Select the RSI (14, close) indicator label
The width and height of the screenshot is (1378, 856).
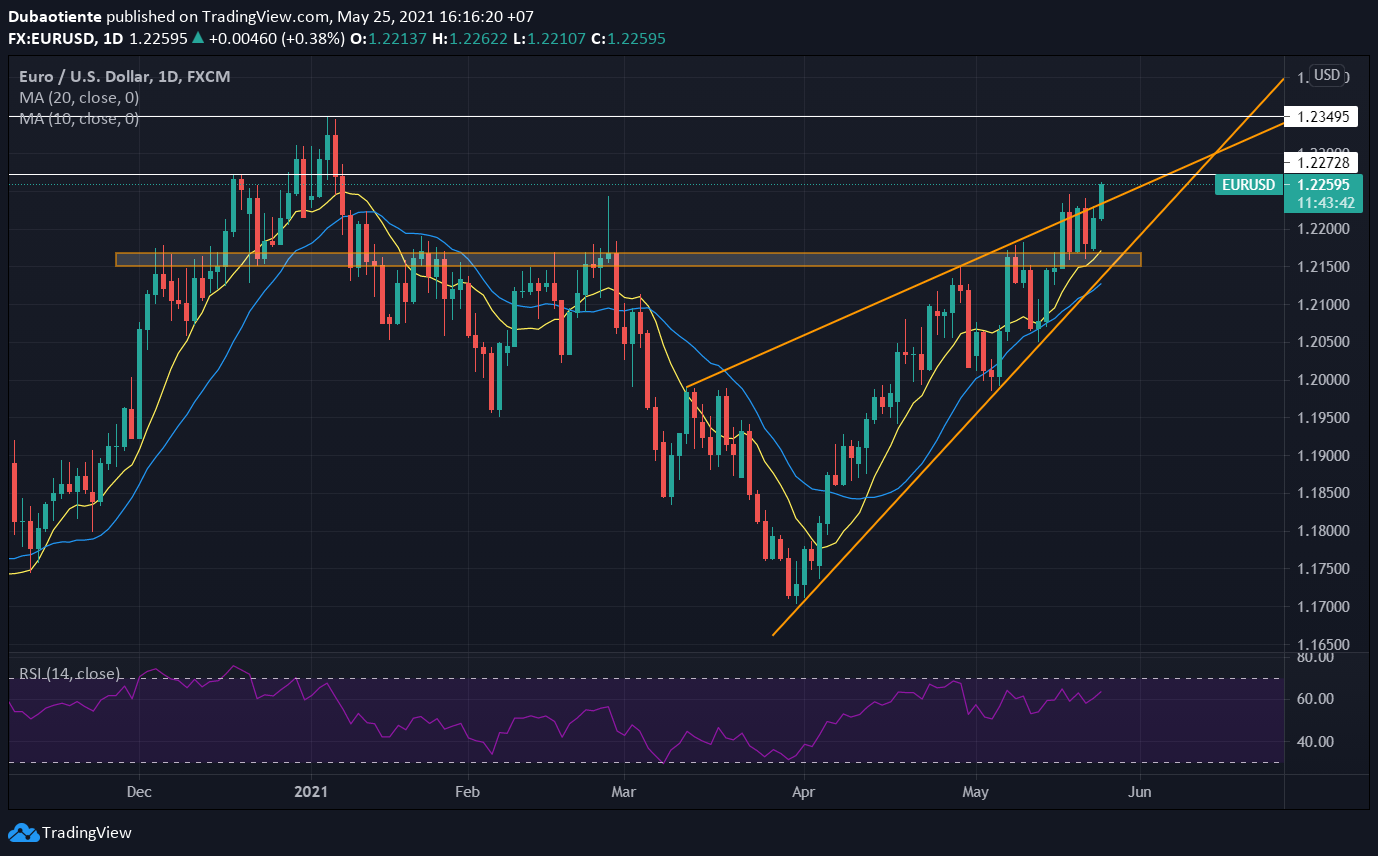70,674
